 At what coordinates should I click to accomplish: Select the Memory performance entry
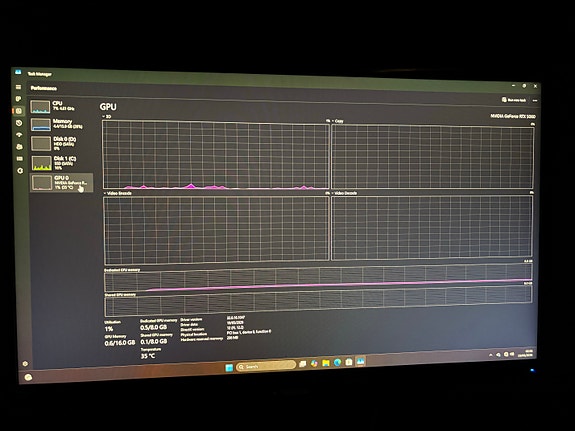pos(61,124)
